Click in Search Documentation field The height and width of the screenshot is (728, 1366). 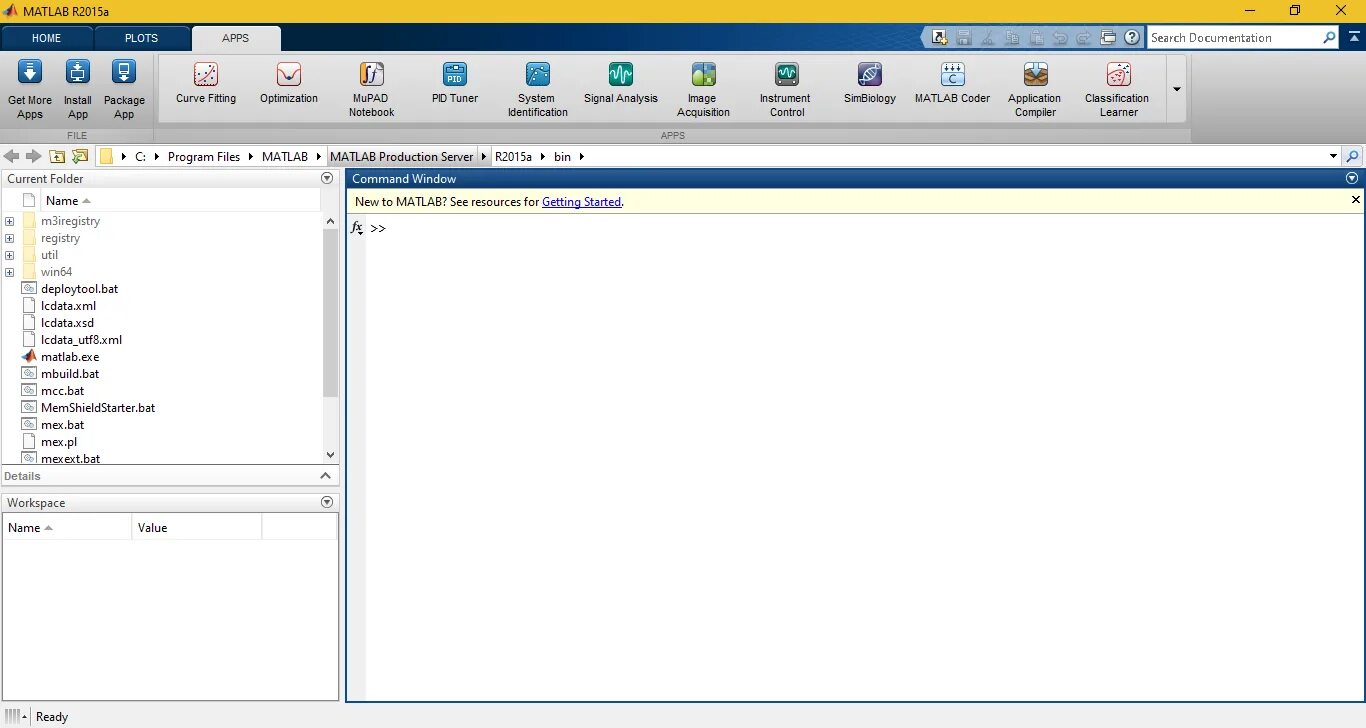tap(1234, 38)
